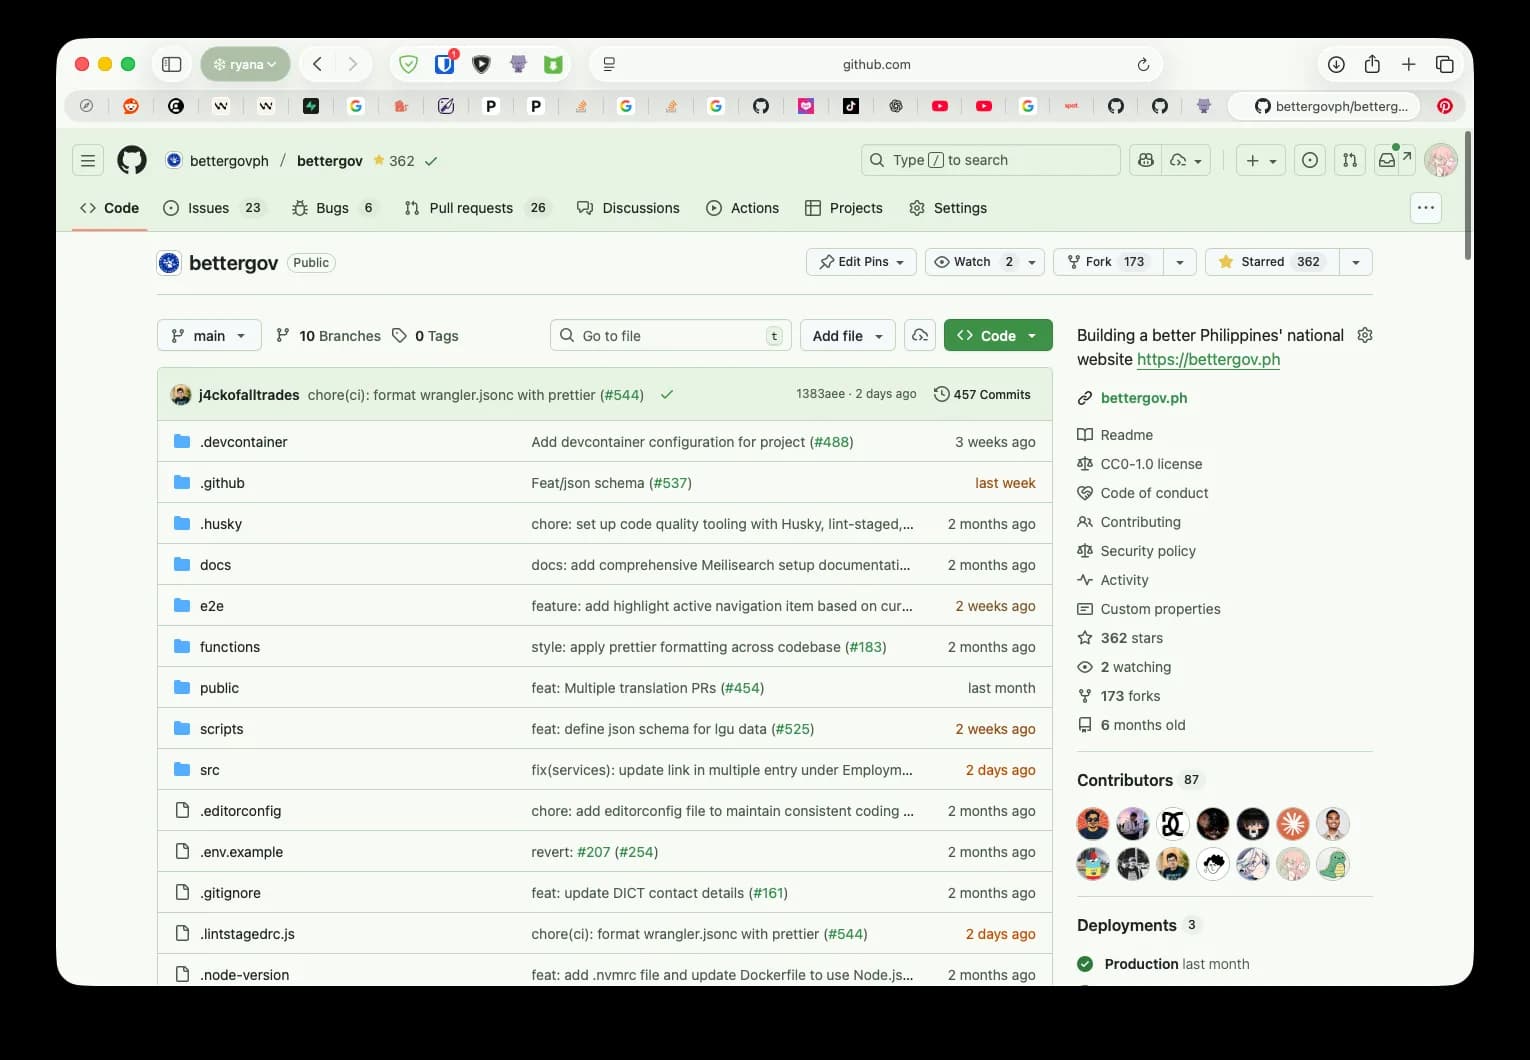Click the three-dot more options button
1530x1060 pixels.
1426,208
